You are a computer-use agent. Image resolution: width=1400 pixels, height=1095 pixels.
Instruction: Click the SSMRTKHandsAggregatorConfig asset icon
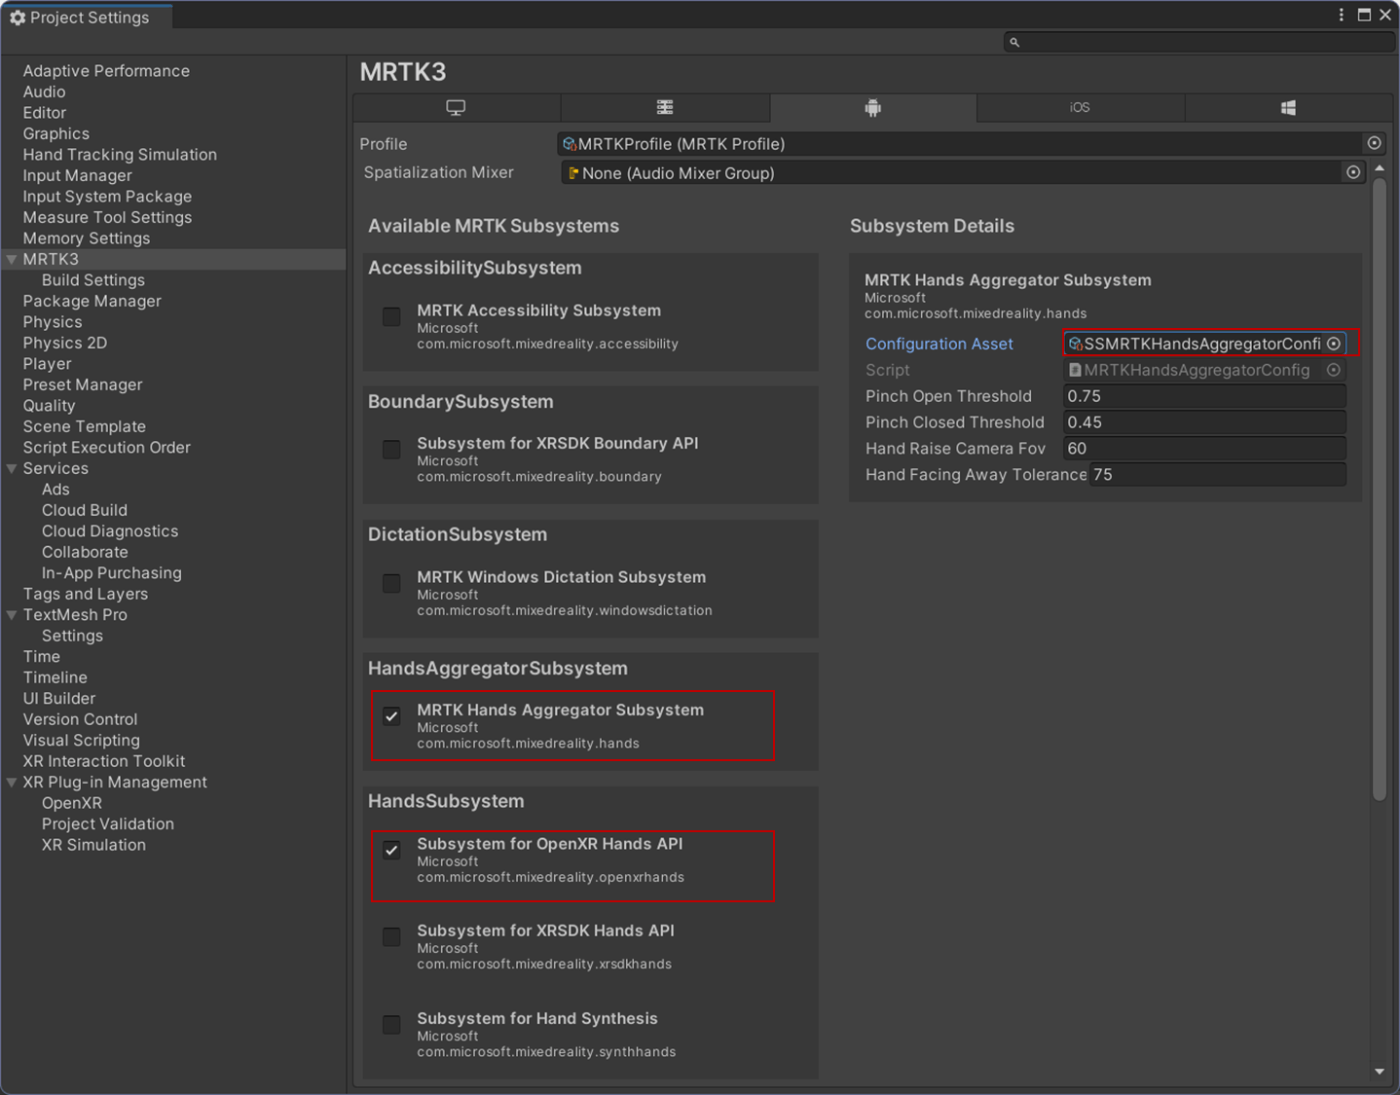pos(1076,344)
